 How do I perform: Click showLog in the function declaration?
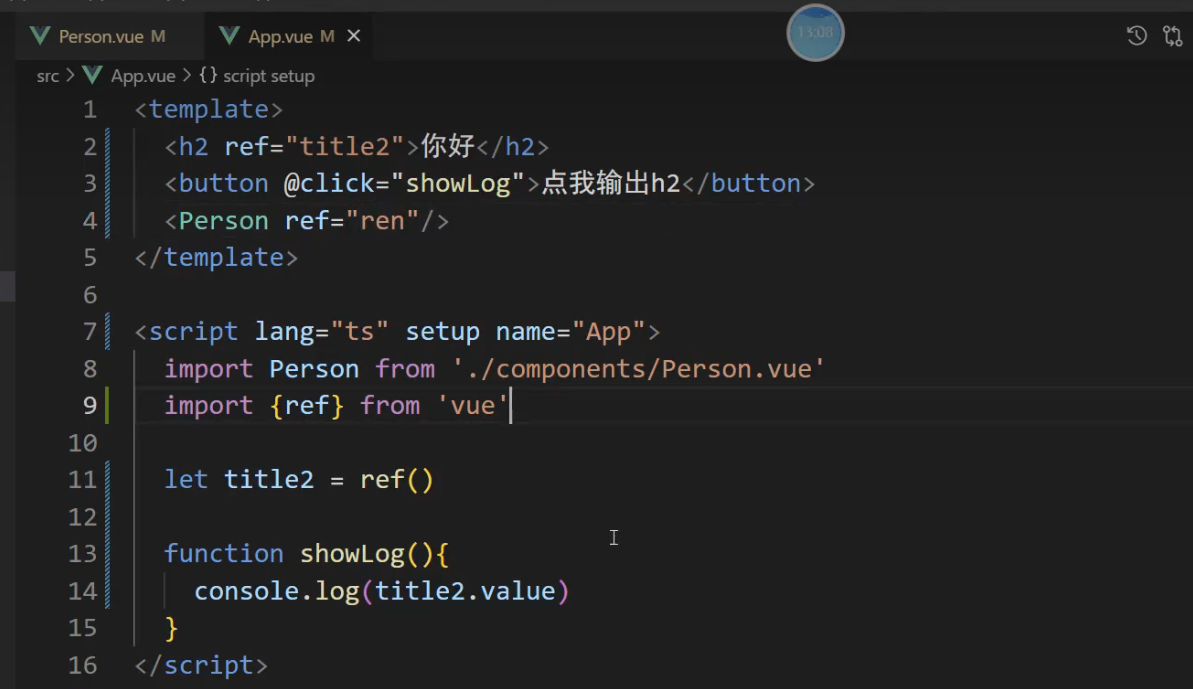(352, 554)
